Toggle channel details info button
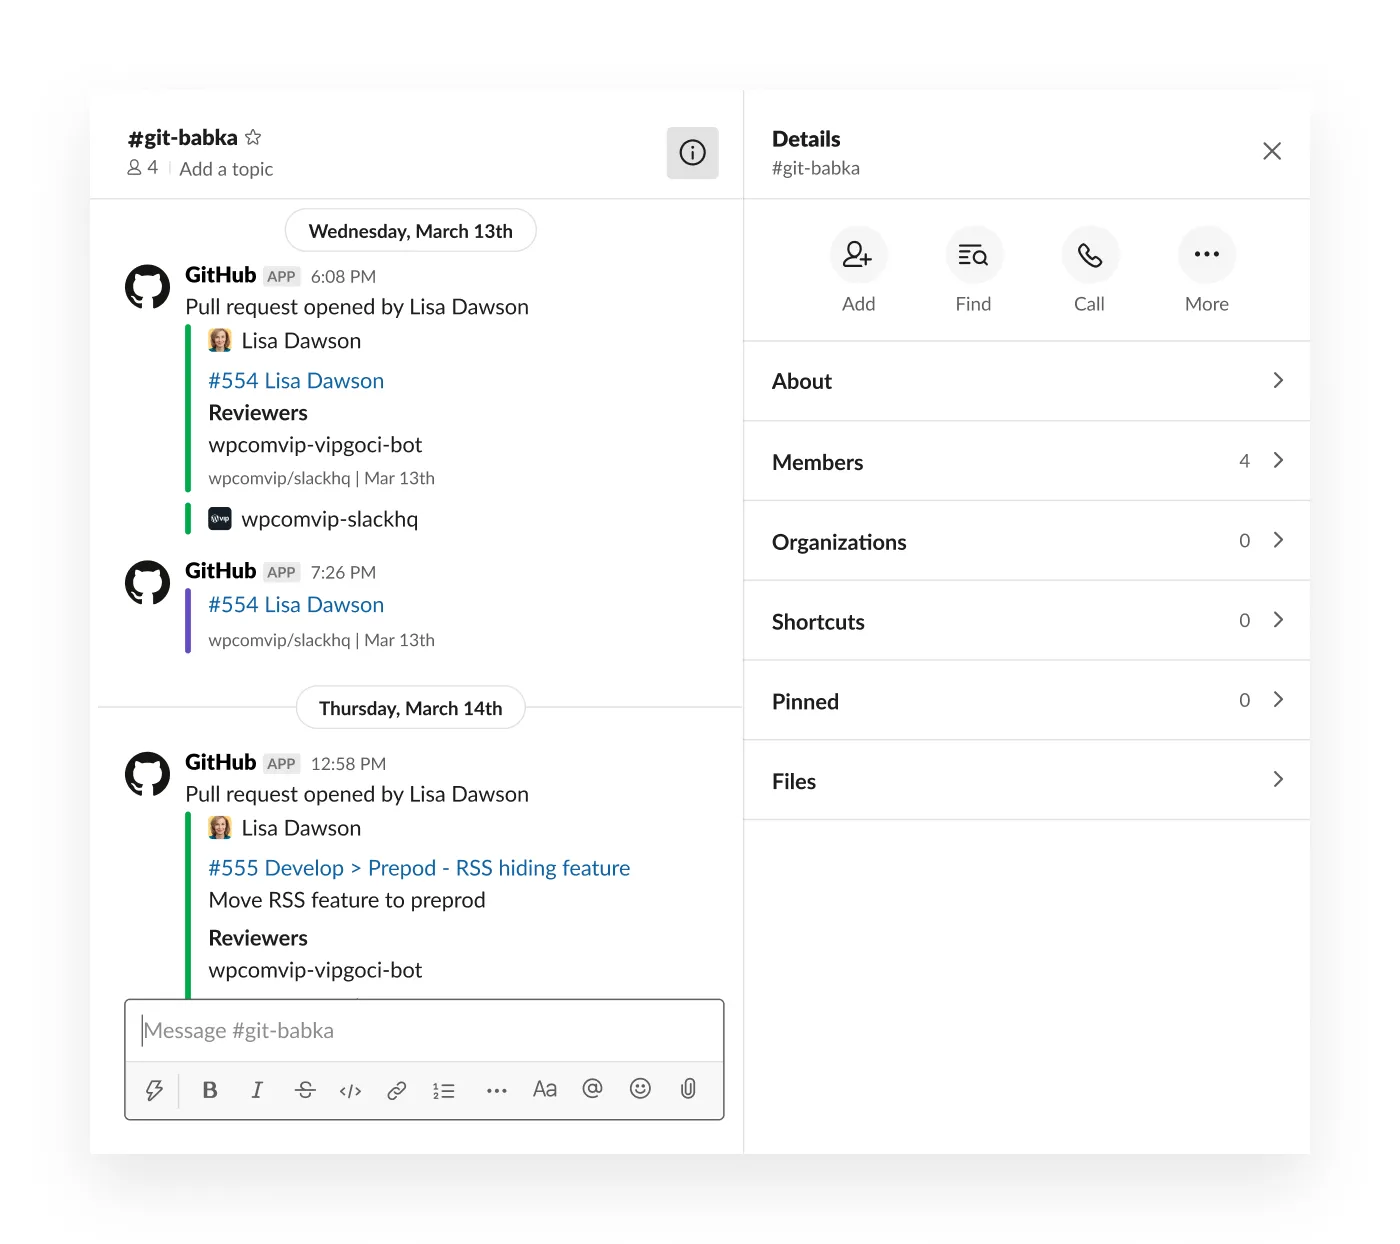This screenshot has width=1400, height=1244. pyautogui.click(x=693, y=153)
